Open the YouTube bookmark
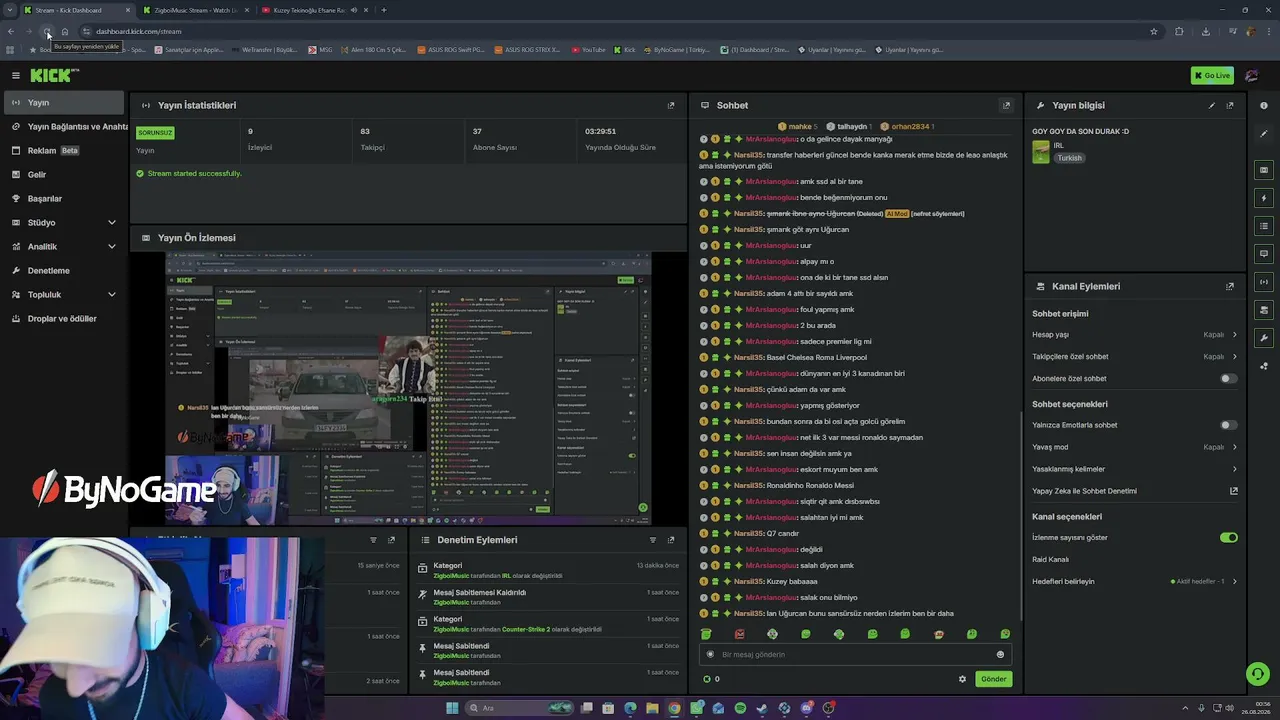Image resolution: width=1280 pixels, height=720 pixels. (588, 49)
